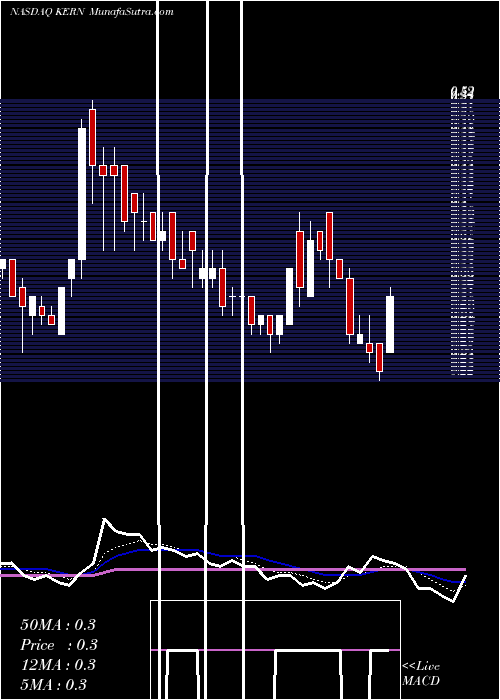The height and width of the screenshot is (700, 500).
Task: Click the final white candlestick of the series
Action: tap(390, 325)
